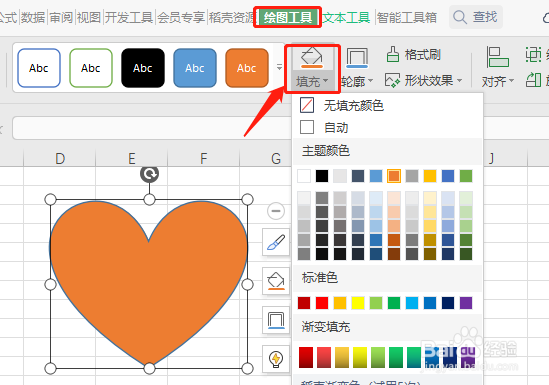Expand the Fill dropdown arrow

tap(326, 81)
